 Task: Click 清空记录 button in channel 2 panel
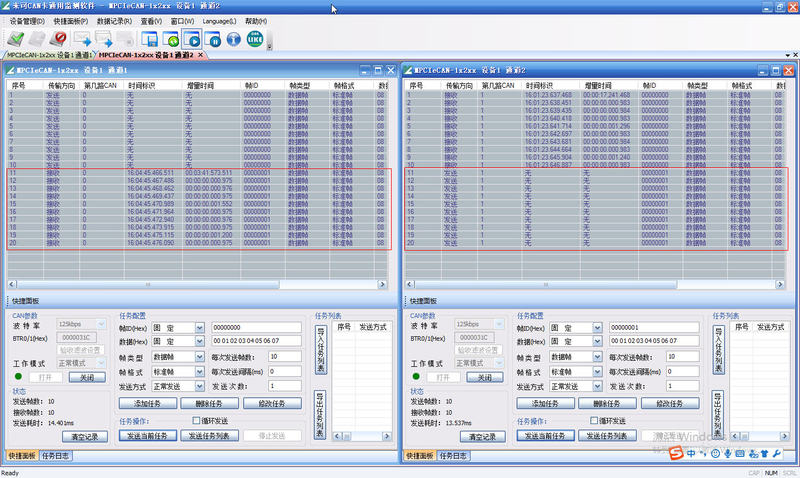[482, 437]
